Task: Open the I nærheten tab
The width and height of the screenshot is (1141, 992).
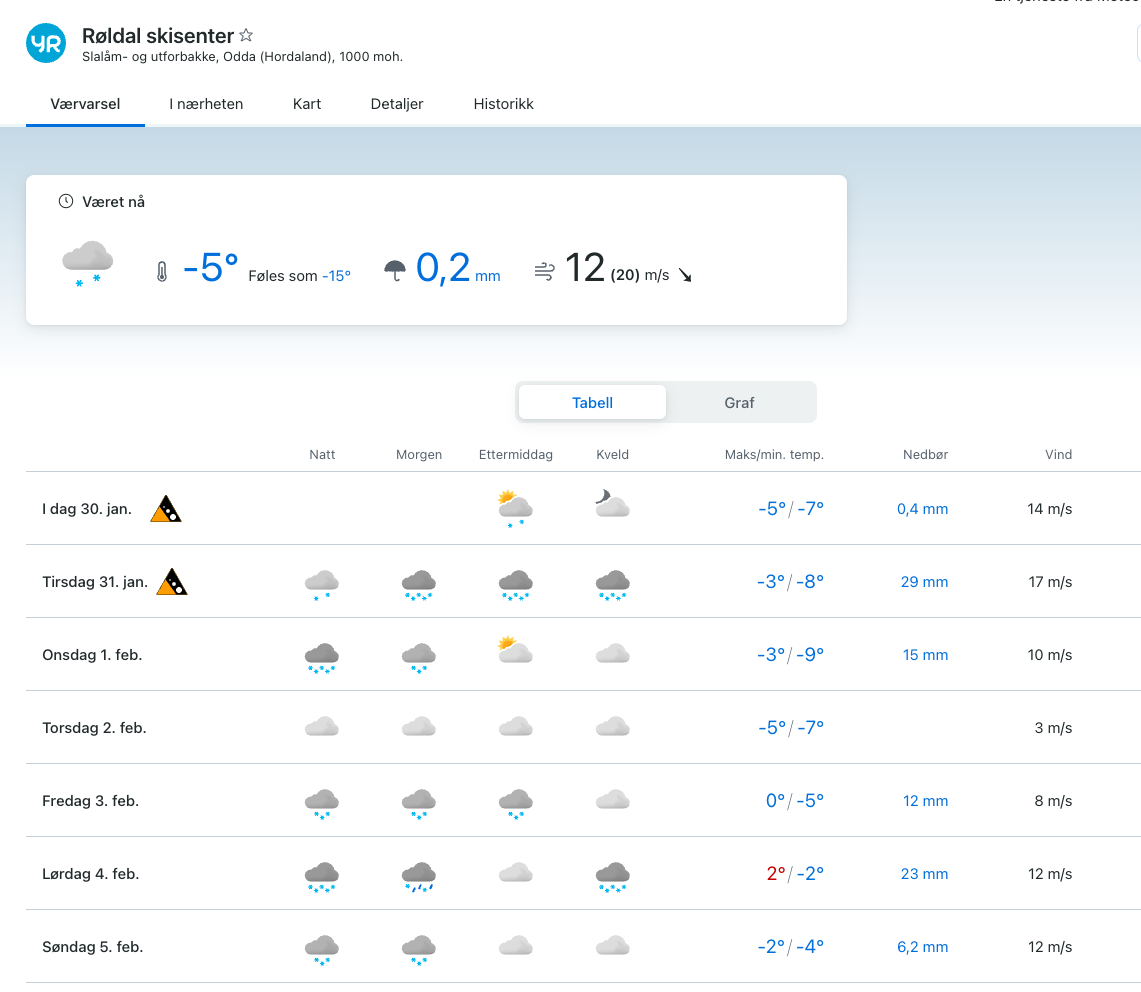Action: [206, 104]
